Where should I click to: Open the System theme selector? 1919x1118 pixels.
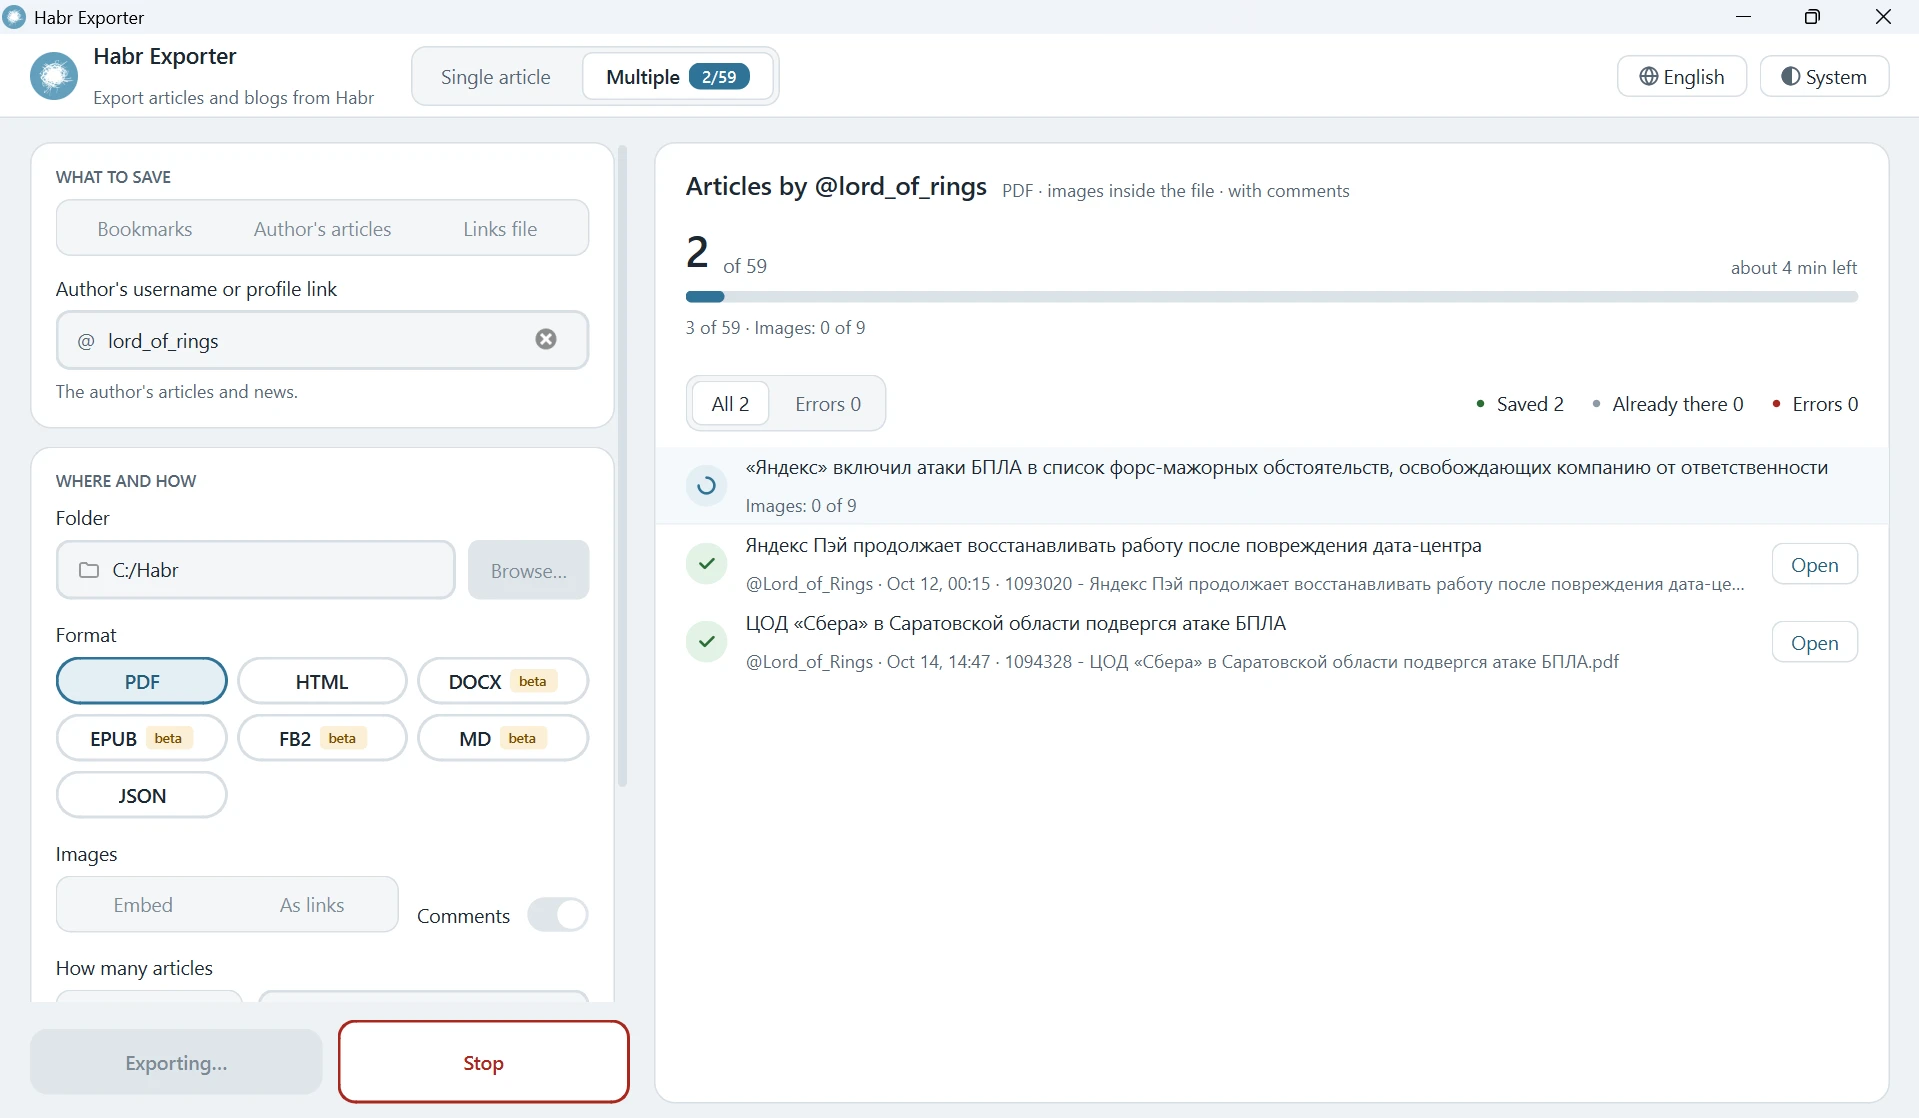tap(1824, 77)
